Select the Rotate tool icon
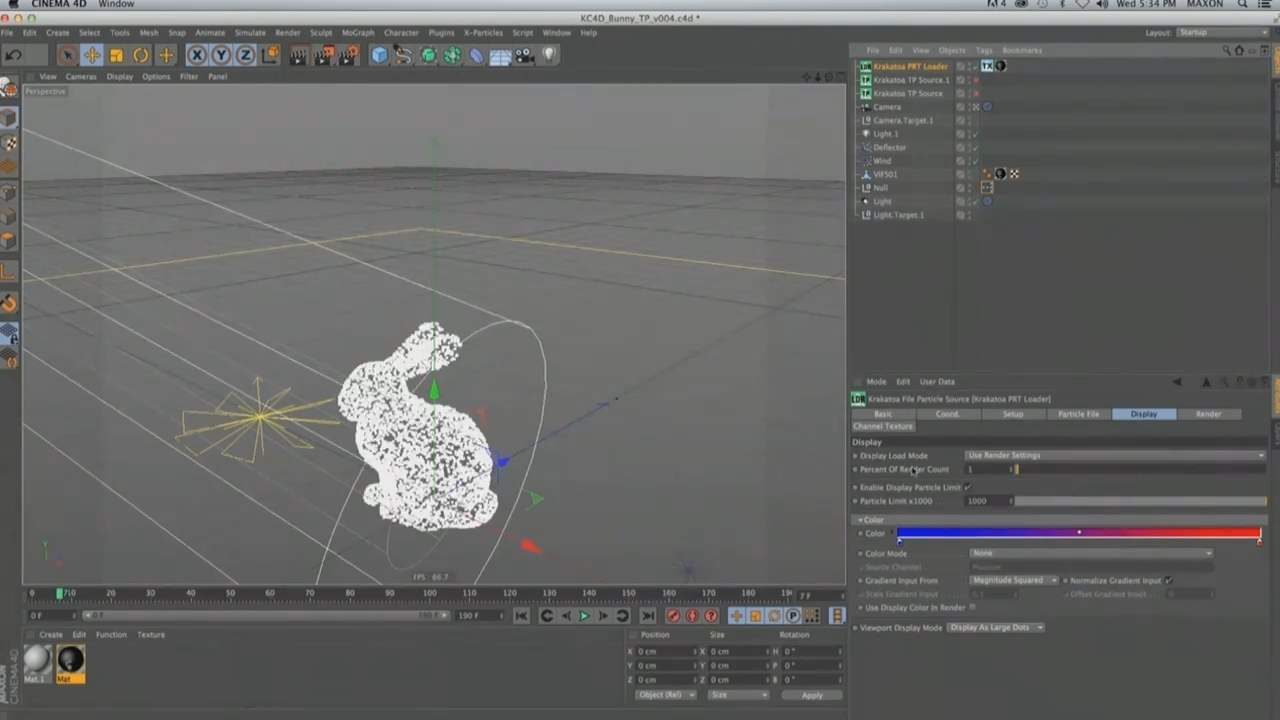Image resolution: width=1280 pixels, height=720 pixels. [141, 56]
